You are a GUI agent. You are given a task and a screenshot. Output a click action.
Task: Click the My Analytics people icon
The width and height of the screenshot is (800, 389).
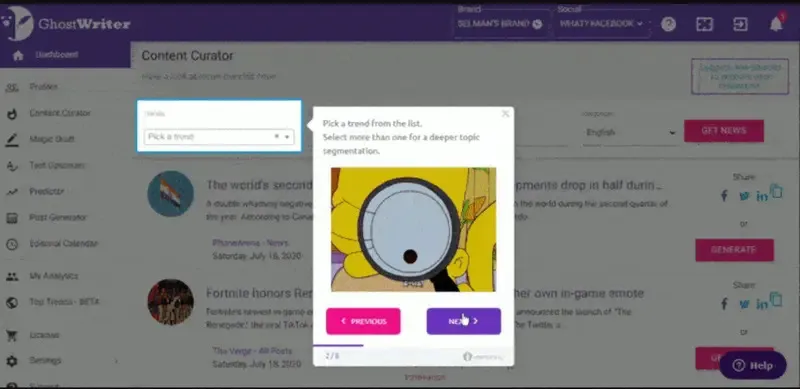[x=12, y=277]
